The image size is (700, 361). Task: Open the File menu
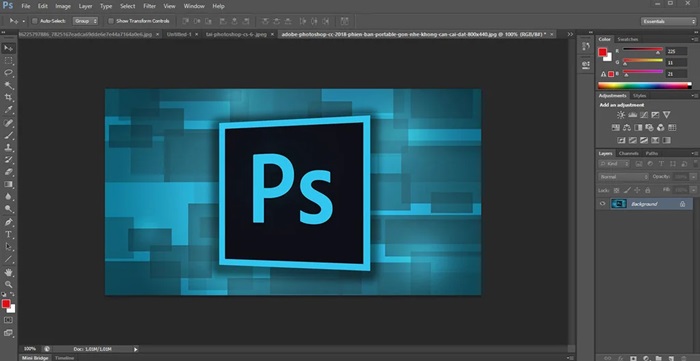(x=26, y=6)
